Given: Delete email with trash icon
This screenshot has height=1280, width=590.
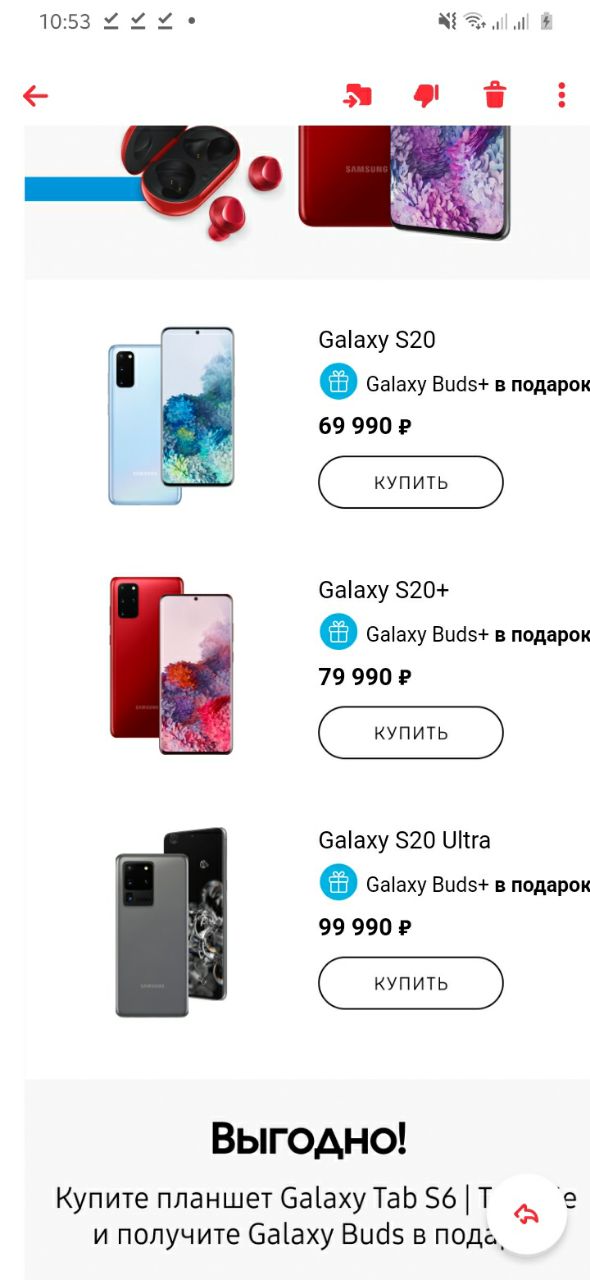Looking at the screenshot, I should [x=495, y=96].
